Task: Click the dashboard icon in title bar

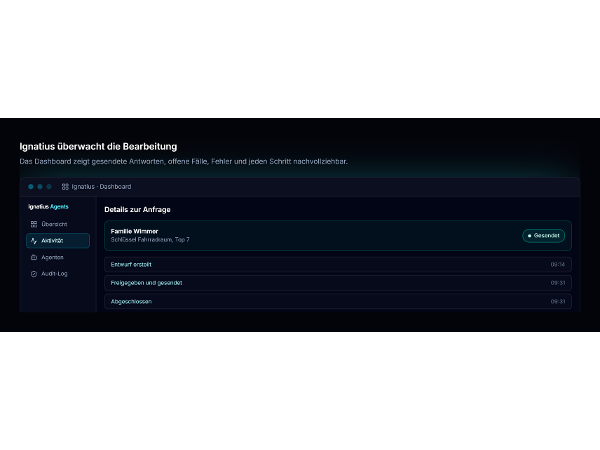Action: click(65, 187)
